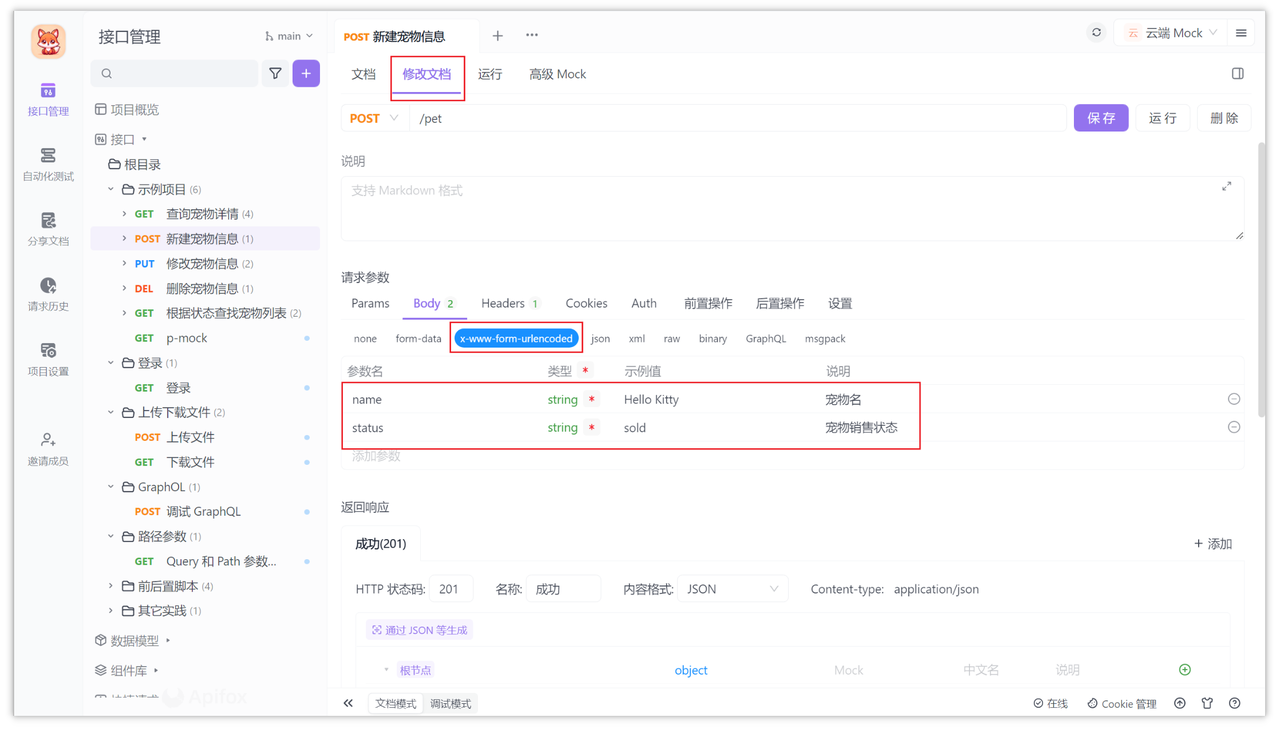Collapse the 示例项目 folder

coord(111,188)
